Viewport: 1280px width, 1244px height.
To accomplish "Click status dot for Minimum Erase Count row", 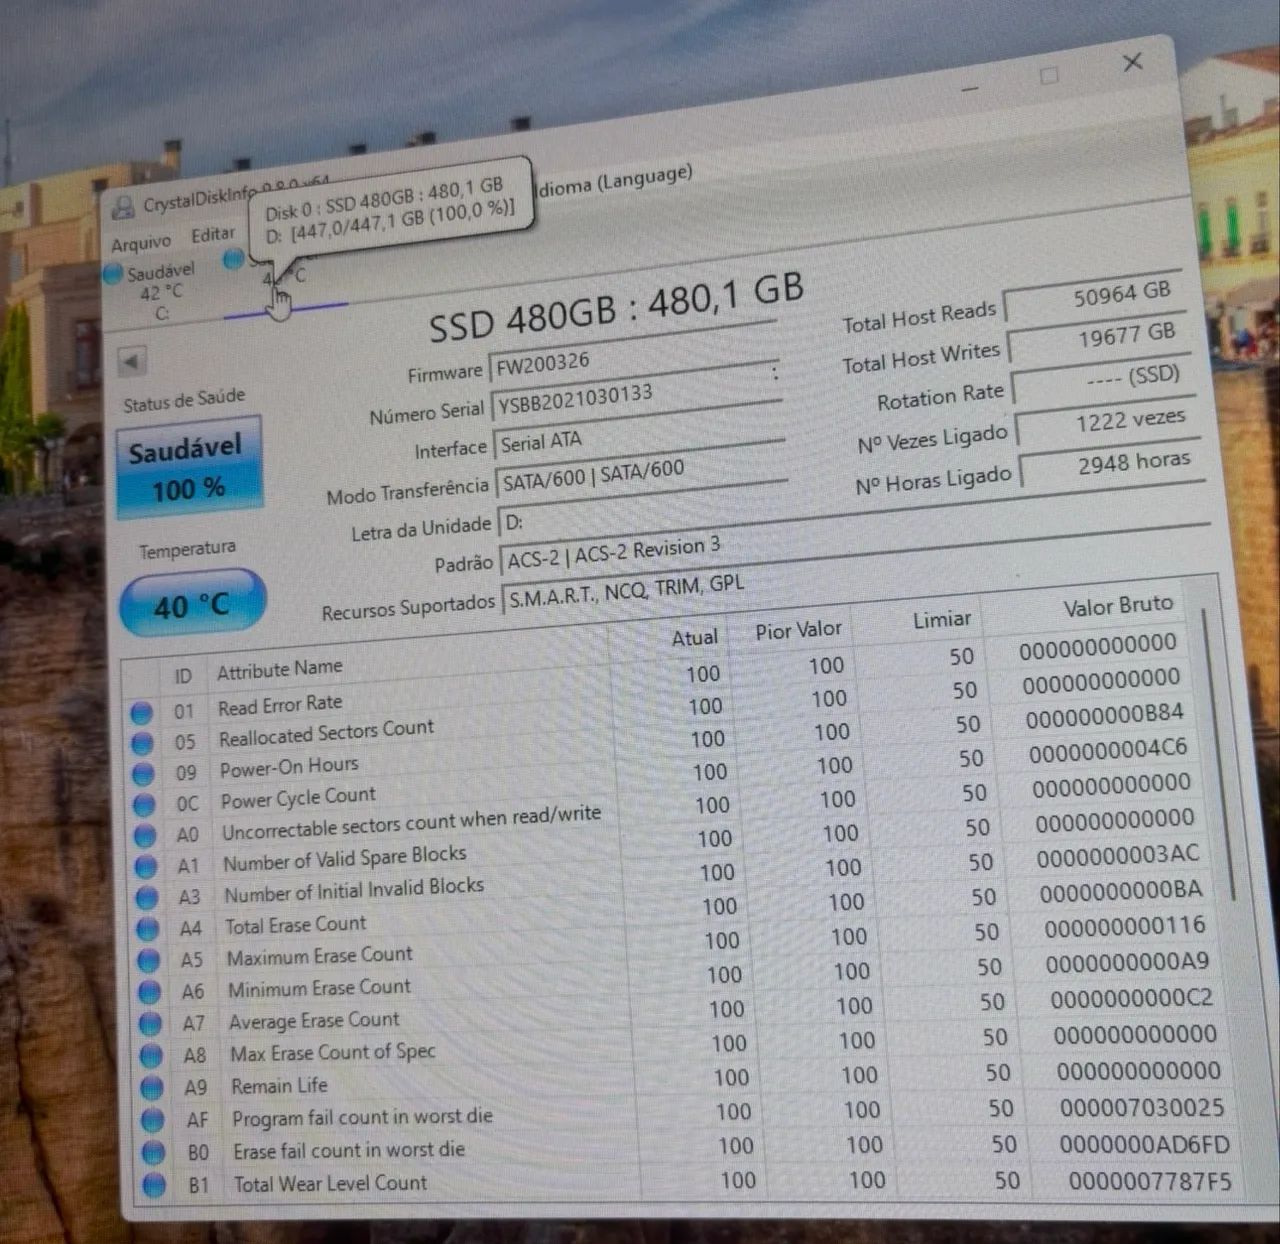I will (x=150, y=992).
